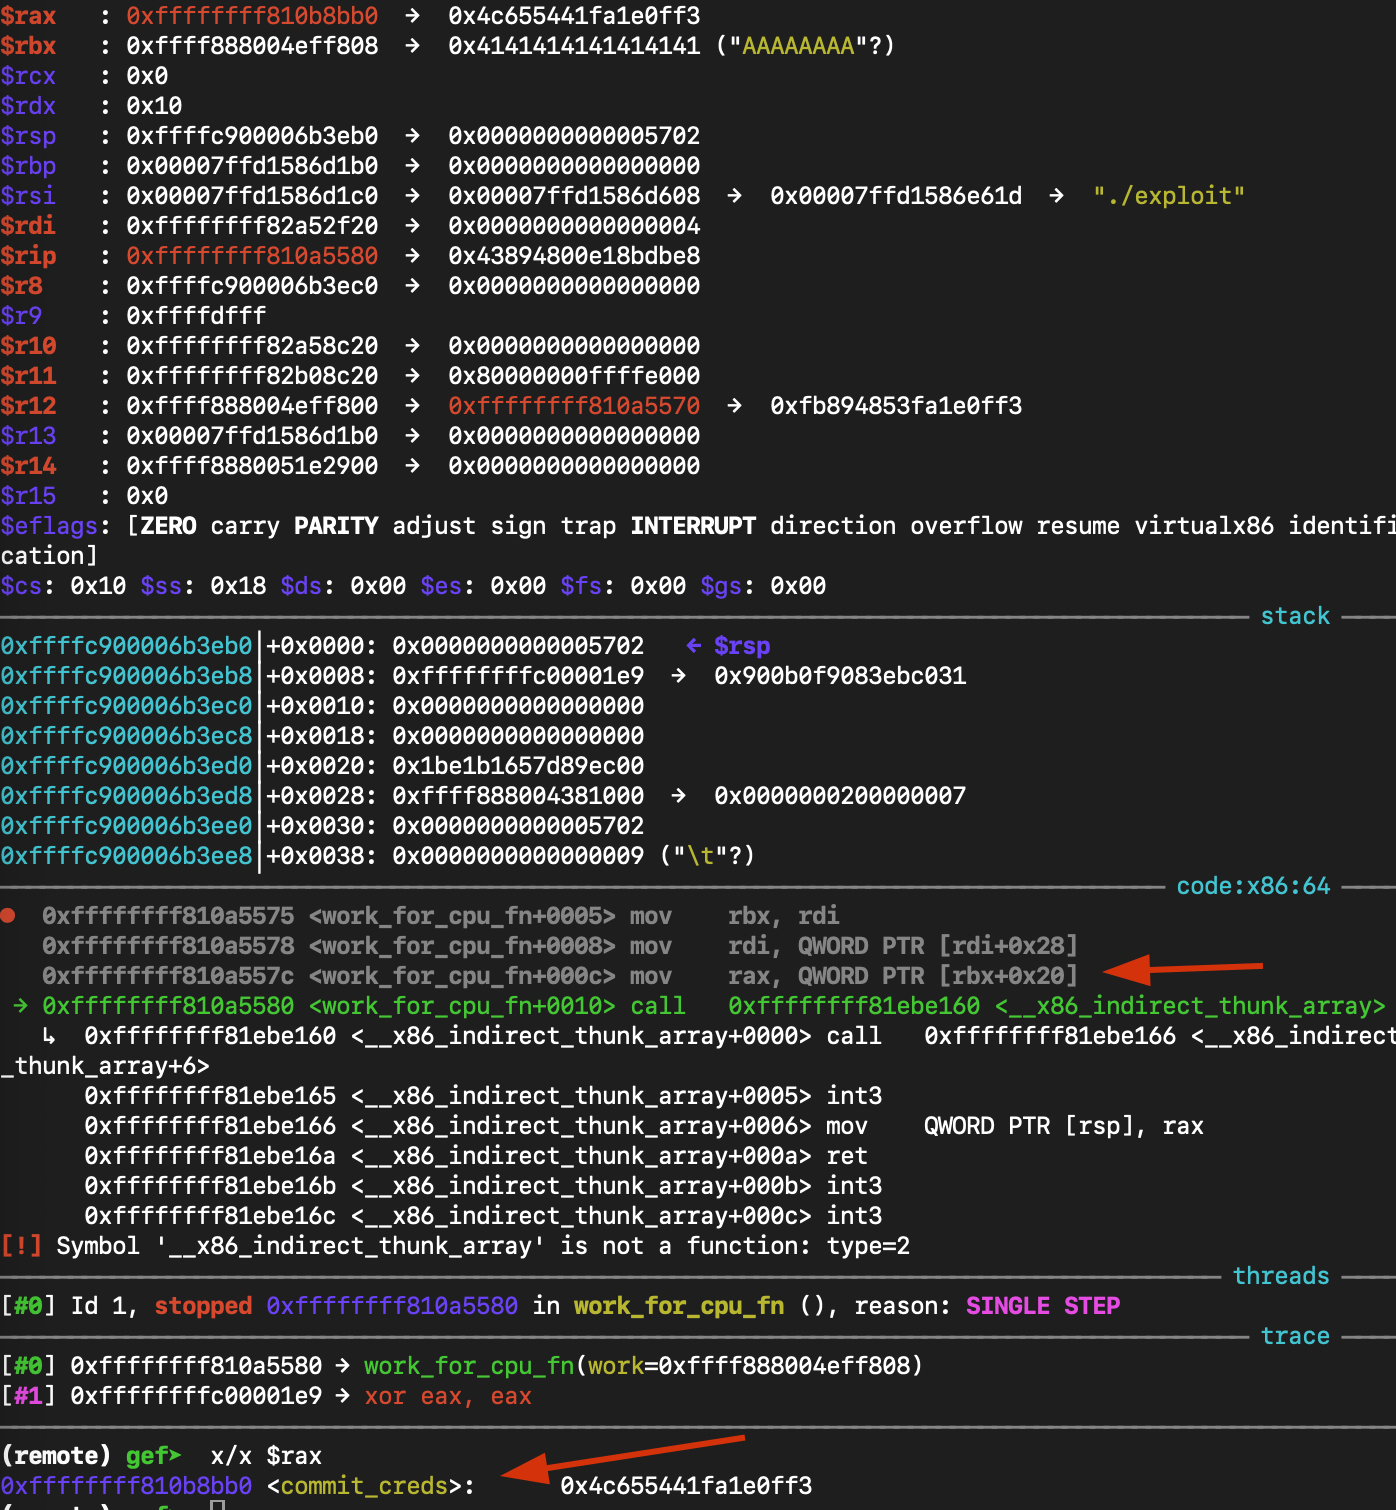This screenshot has height=1510, width=1396.
Task: Click the branch-target arrow before the thunk call
Action: pyautogui.click(x=49, y=1036)
